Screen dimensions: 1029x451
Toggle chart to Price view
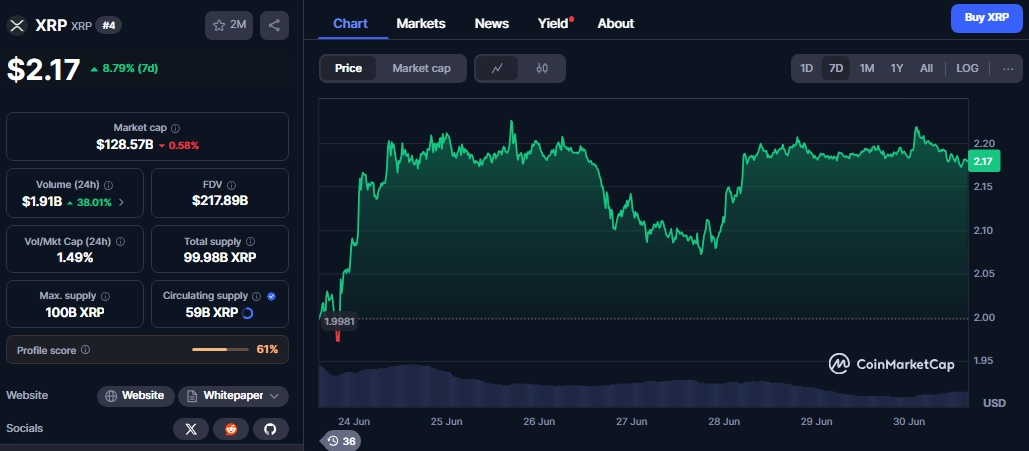coord(348,68)
